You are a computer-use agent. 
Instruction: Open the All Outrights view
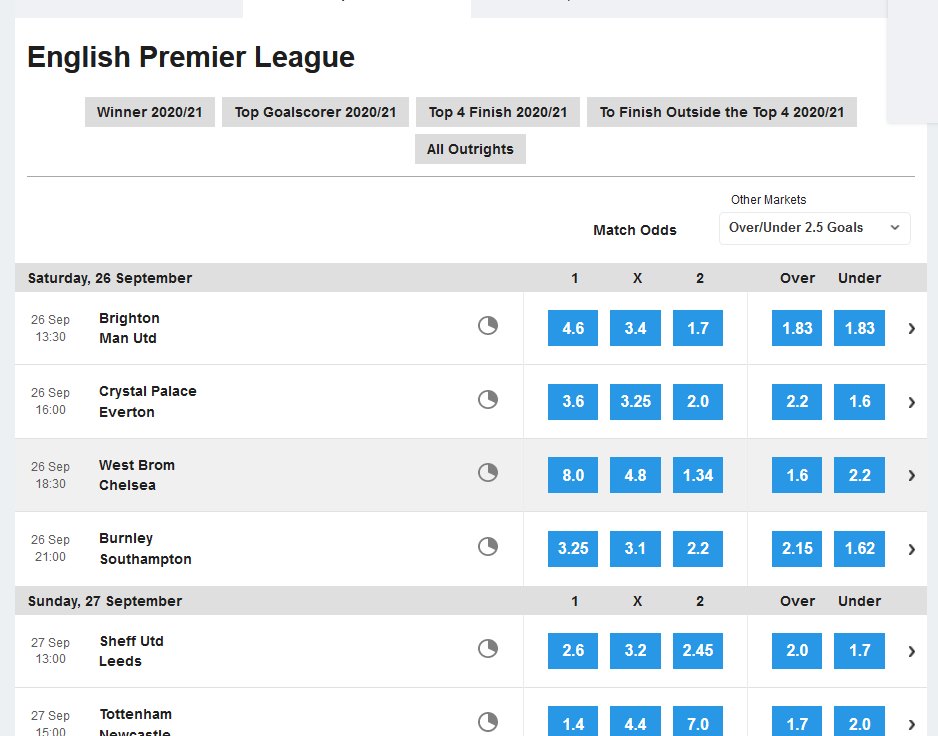[x=470, y=148]
